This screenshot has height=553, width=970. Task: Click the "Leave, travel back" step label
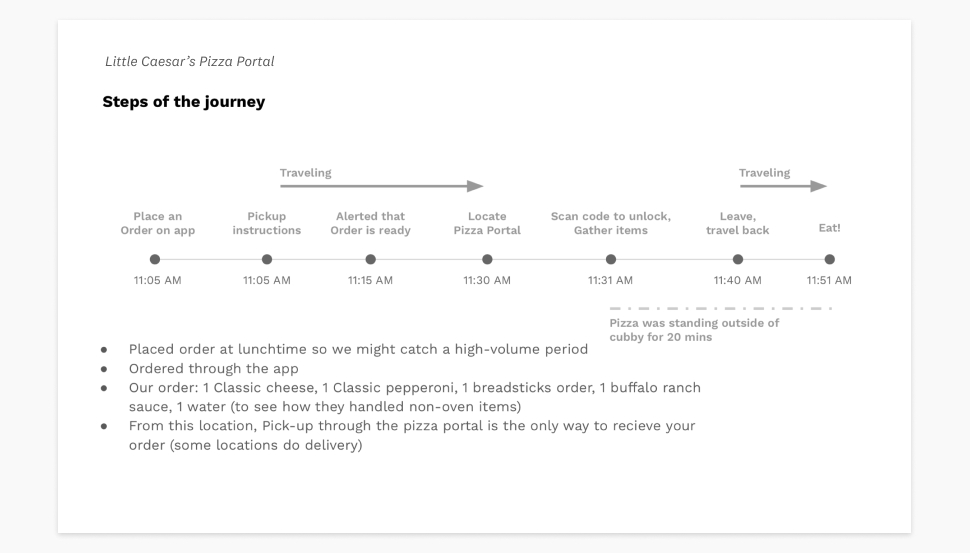[738, 223]
